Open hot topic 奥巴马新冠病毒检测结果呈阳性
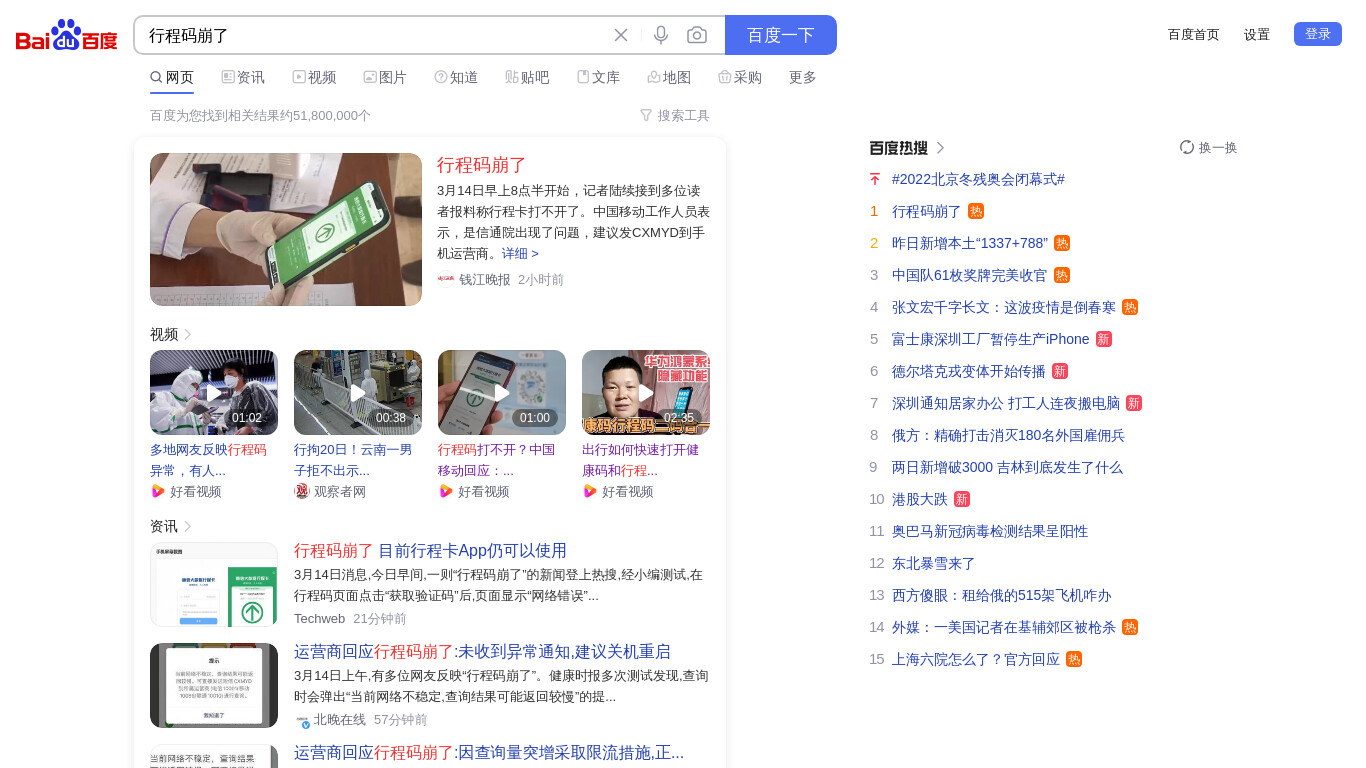Viewport: 1366px width, 768px height. (990, 531)
